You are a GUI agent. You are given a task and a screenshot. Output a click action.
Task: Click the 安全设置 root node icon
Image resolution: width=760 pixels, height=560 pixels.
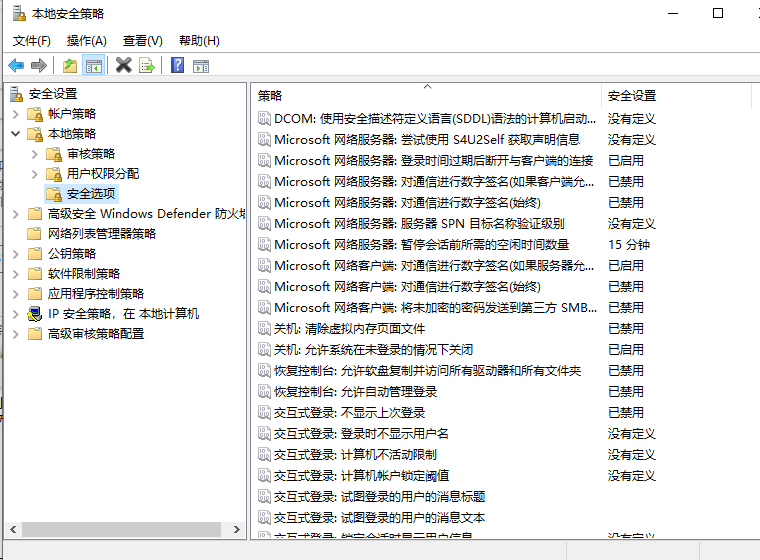pyautogui.click(x=16, y=94)
